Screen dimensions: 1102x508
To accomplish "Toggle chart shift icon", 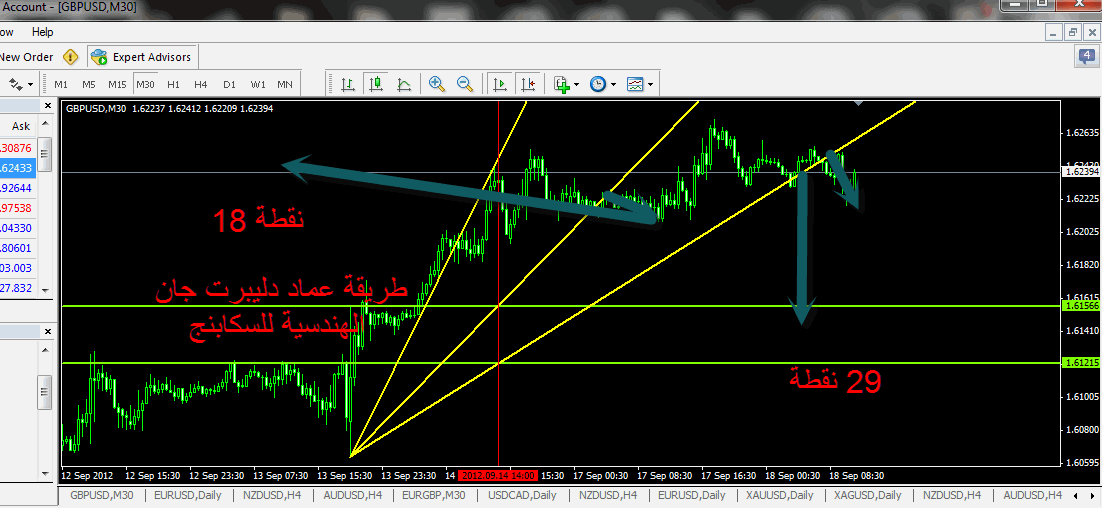I will click(x=529, y=84).
